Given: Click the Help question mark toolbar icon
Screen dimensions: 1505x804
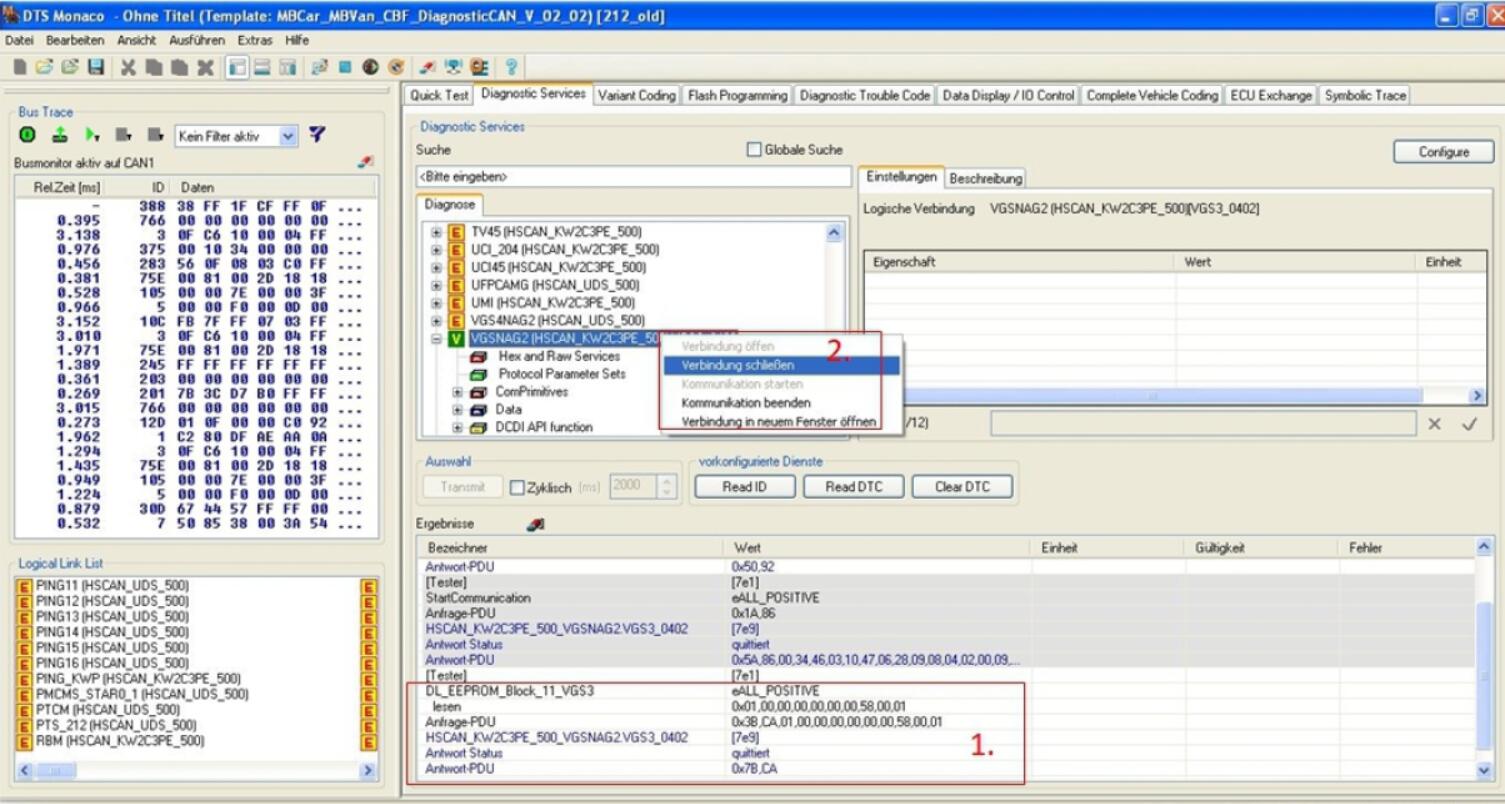Looking at the screenshot, I should [512, 66].
